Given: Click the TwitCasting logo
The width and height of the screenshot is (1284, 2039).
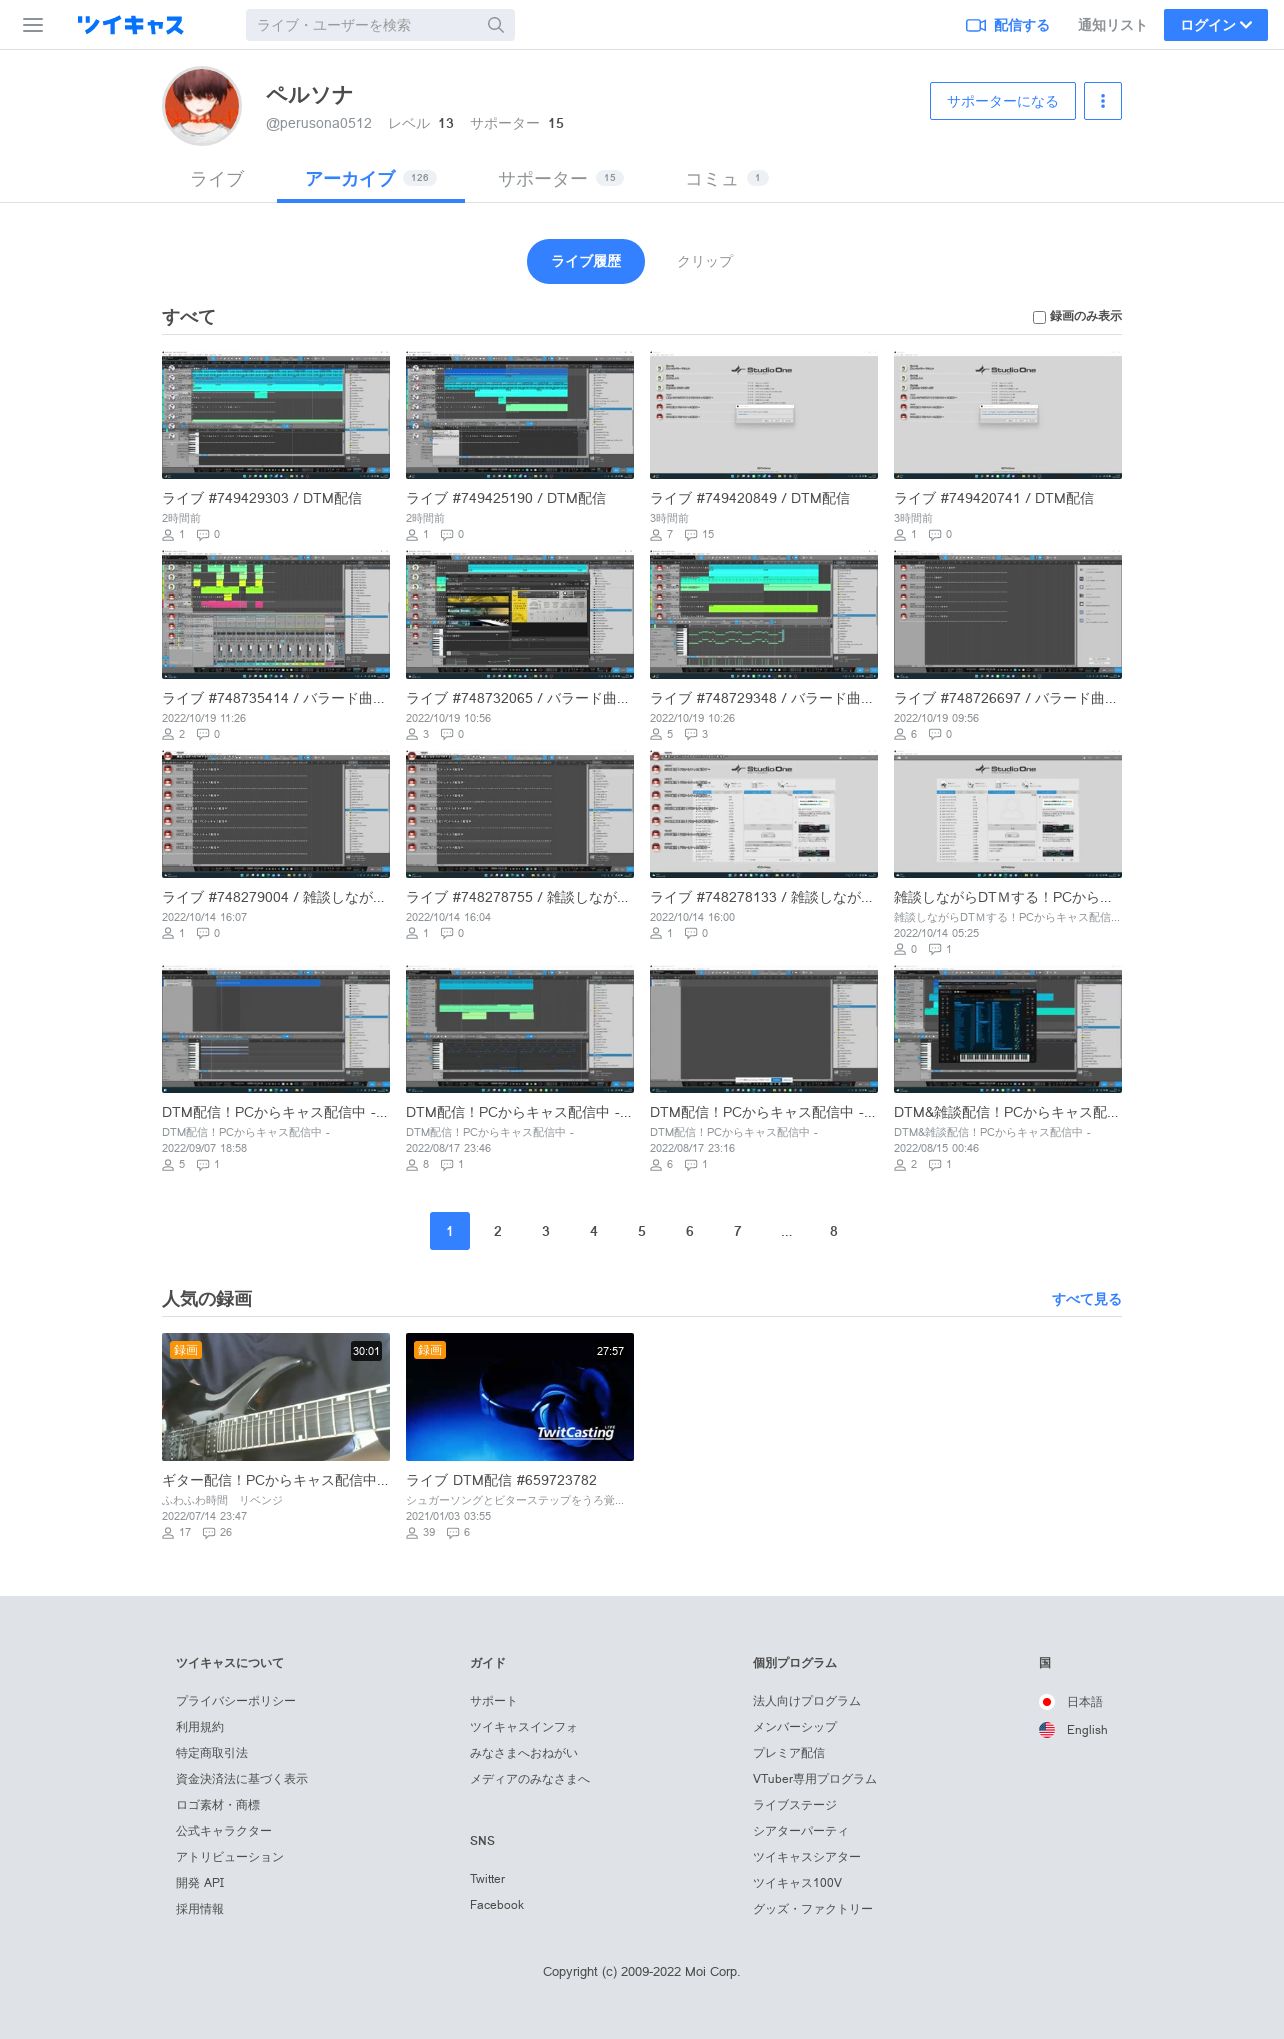Looking at the screenshot, I should pos(131,25).
